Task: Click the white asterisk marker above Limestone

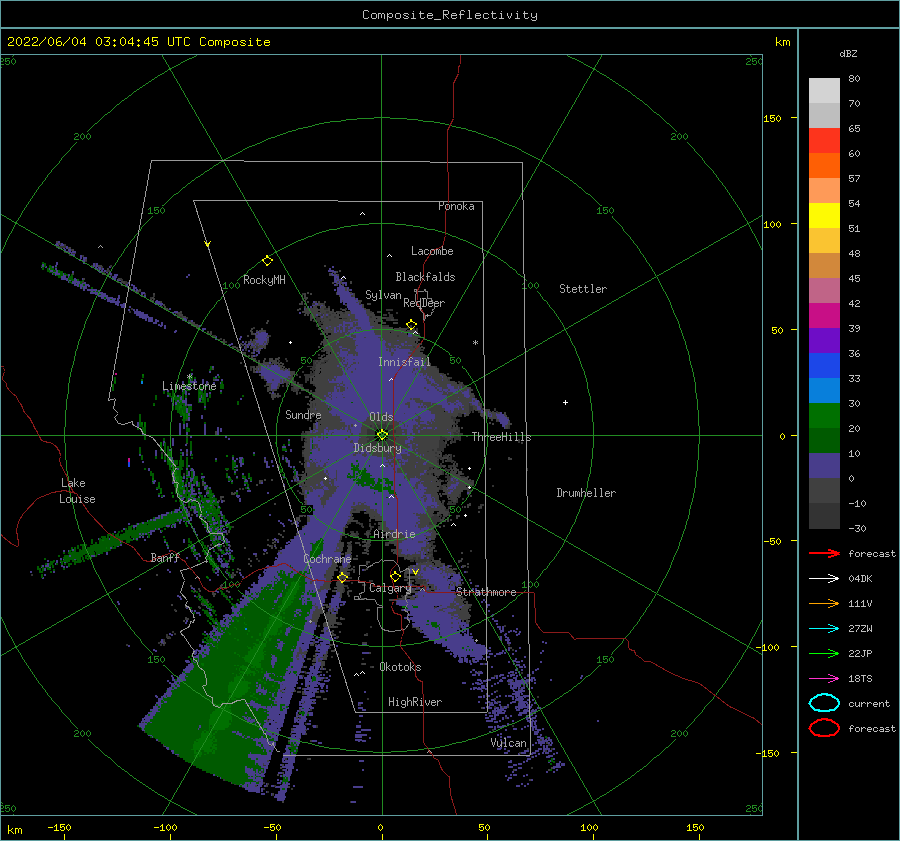Action: (189, 377)
